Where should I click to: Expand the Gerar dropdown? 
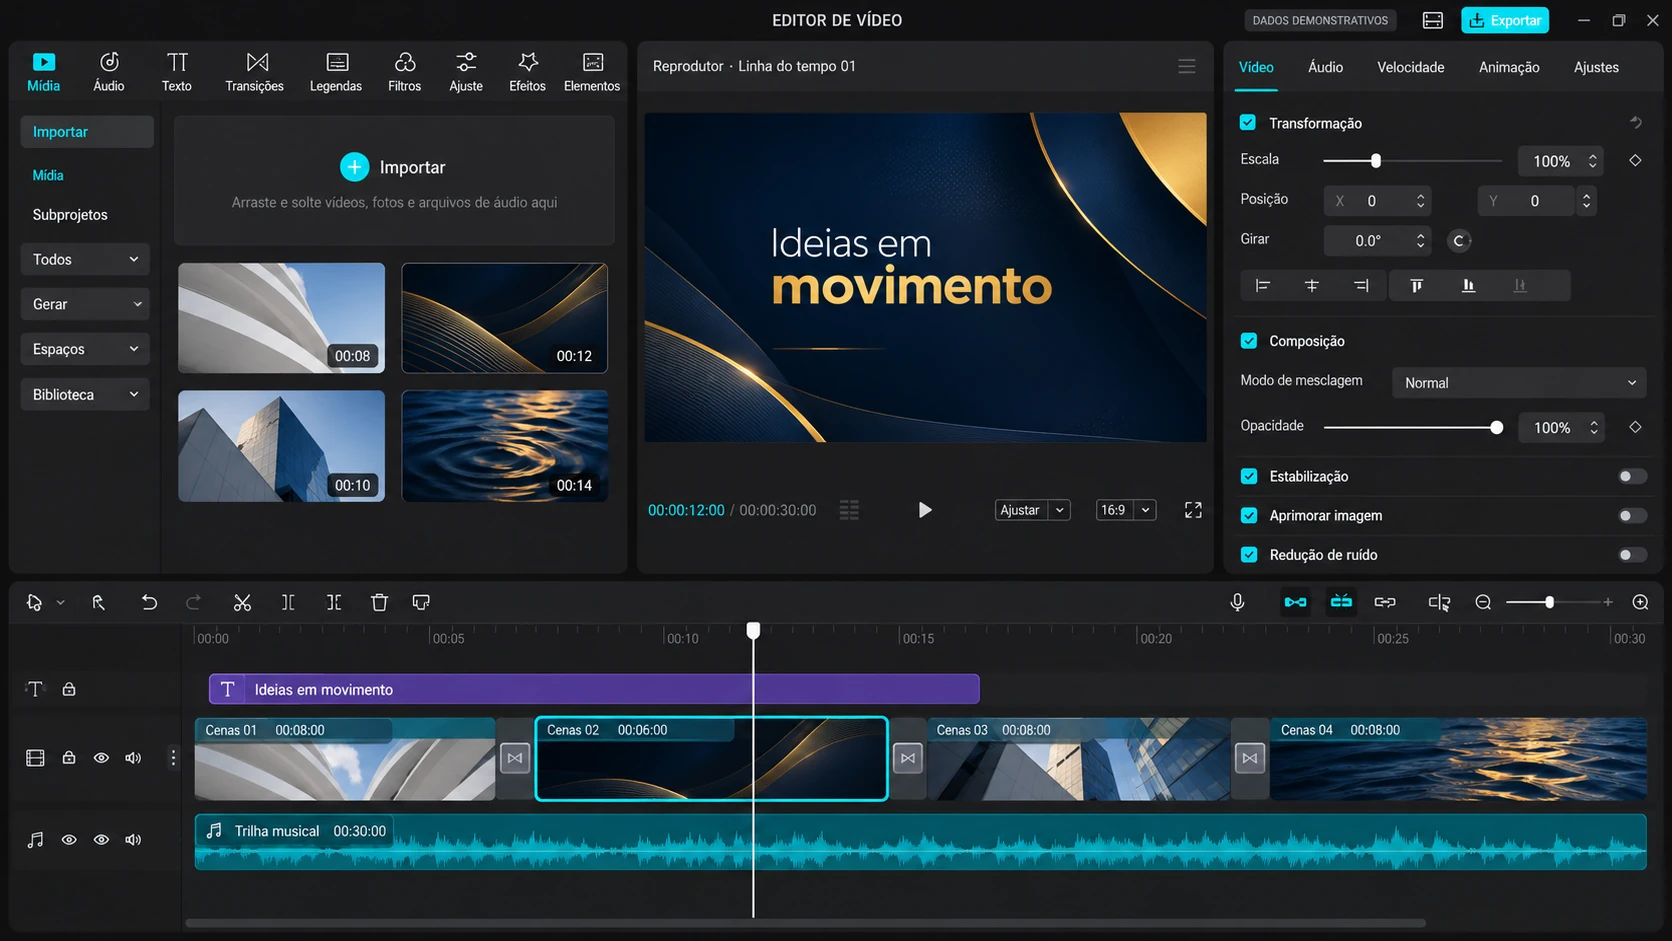(85, 304)
